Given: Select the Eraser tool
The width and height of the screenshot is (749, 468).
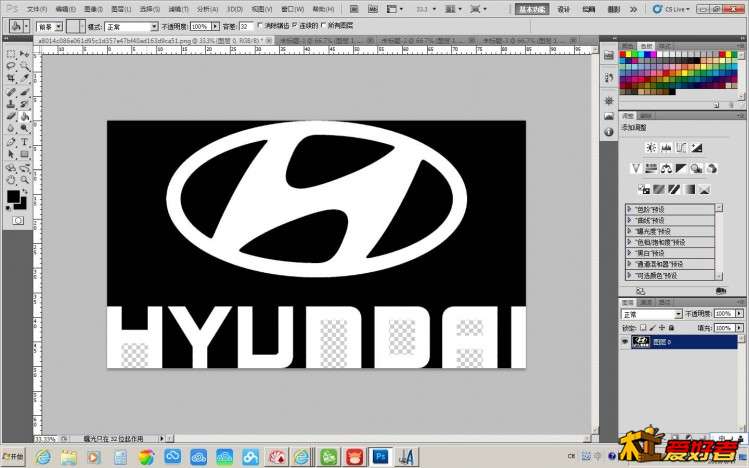Looking at the screenshot, I should click(x=11, y=116).
